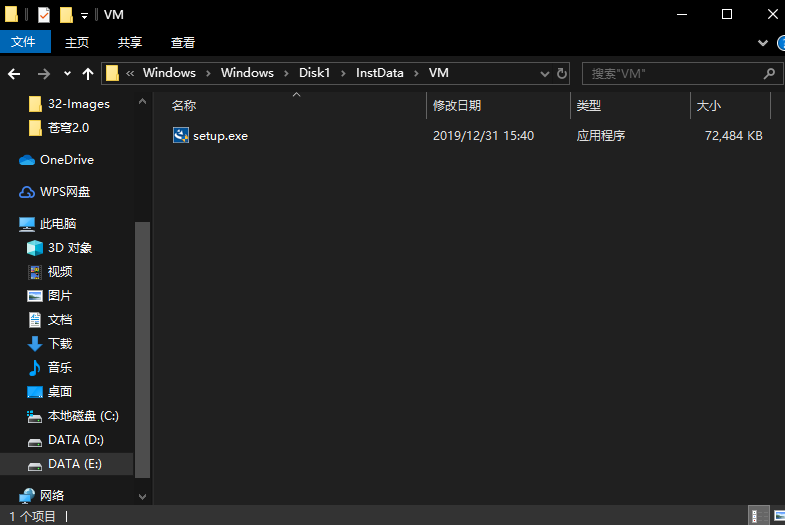
Task: Open the 查看 ribbon tab
Action: [183, 43]
